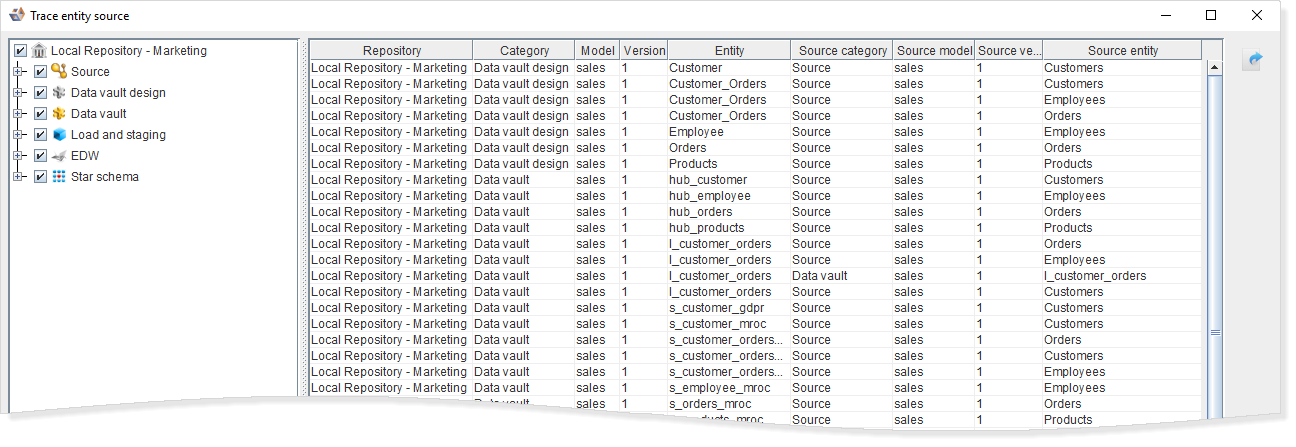Maximize the Trace entity source window

coord(1211,15)
